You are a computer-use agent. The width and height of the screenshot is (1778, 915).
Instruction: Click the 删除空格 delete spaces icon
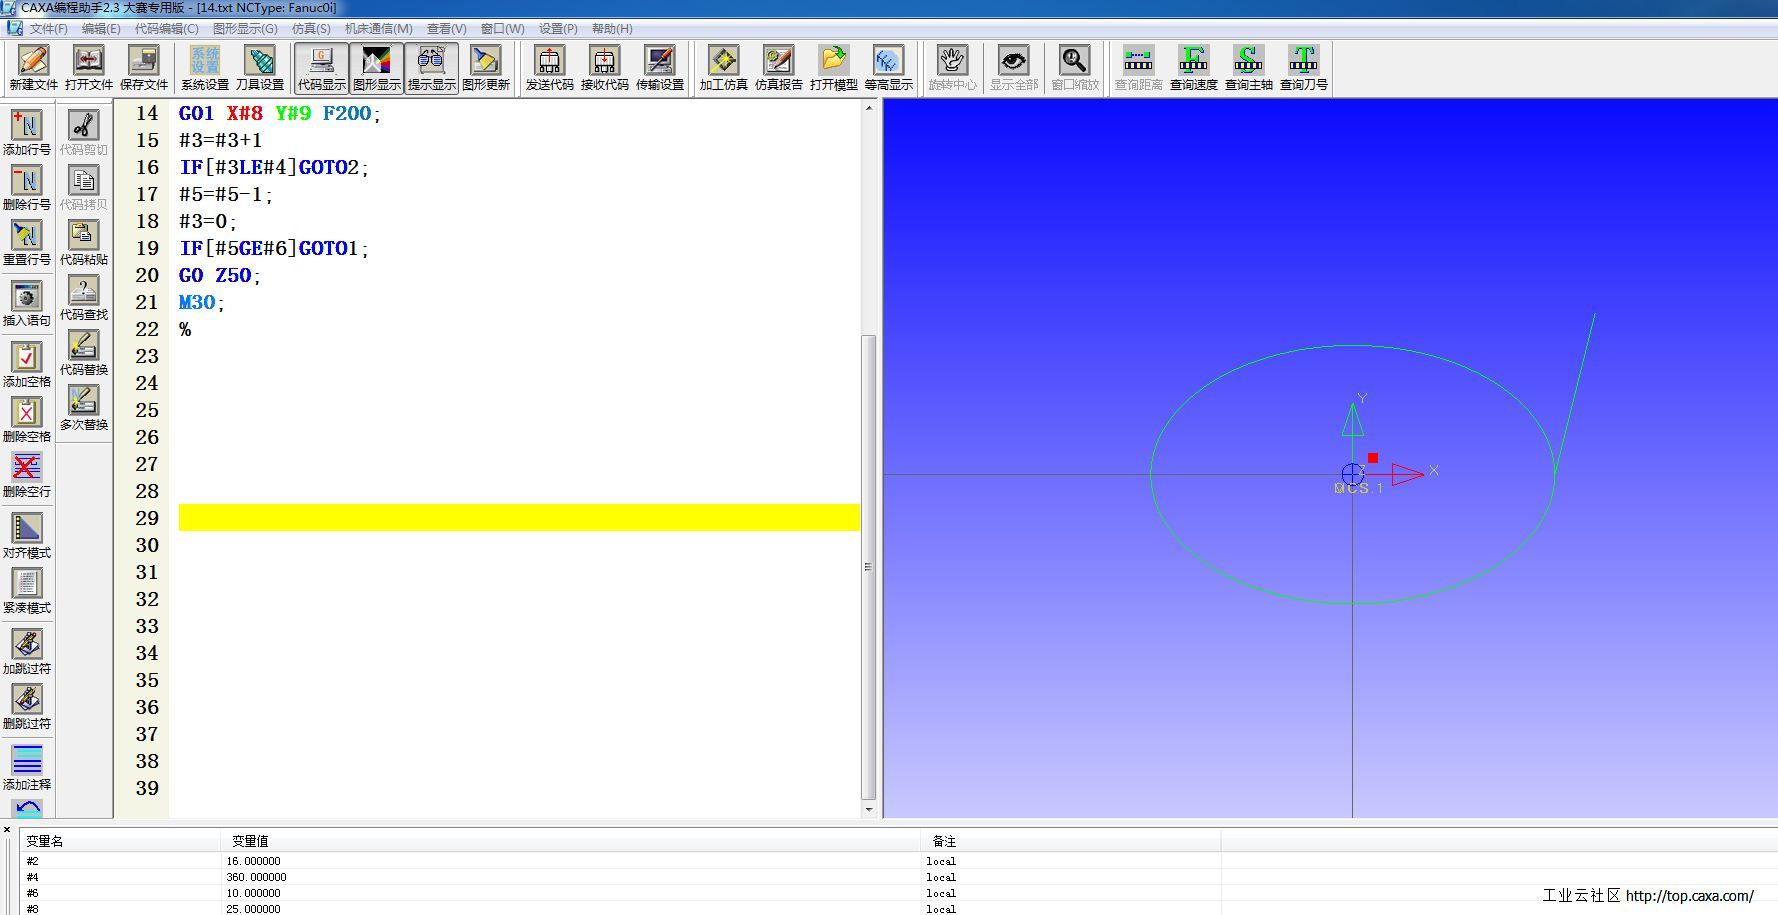coord(27,419)
